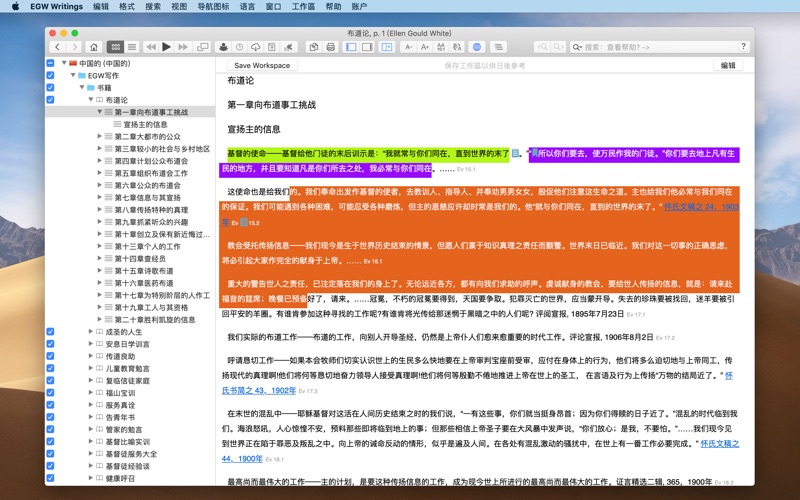800x500 pixels.
Task: Click the 编辑 button beside workspace field
Action: [728, 65]
